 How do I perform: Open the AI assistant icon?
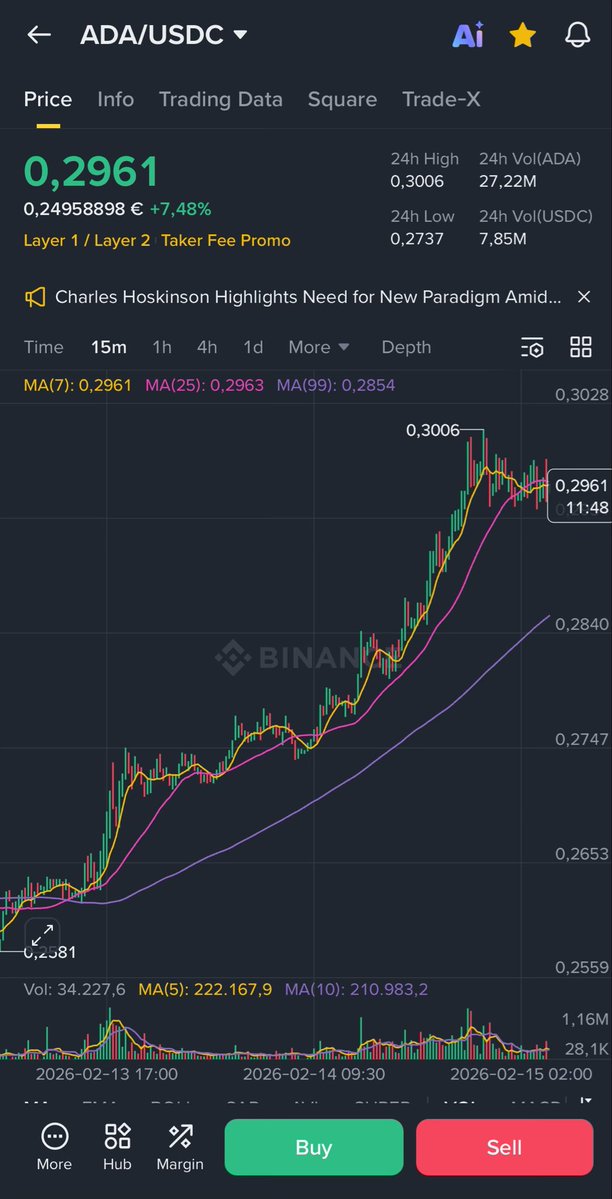[x=467, y=35]
